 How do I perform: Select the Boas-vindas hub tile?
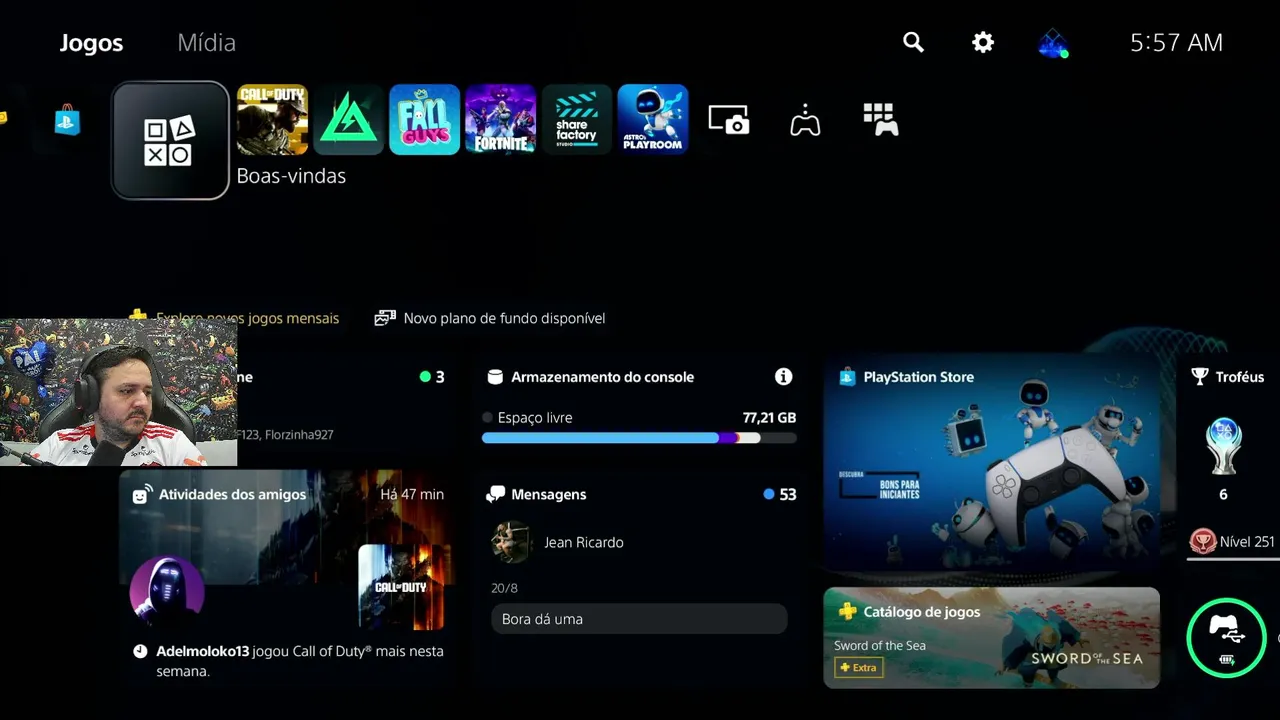pos(170,140)
